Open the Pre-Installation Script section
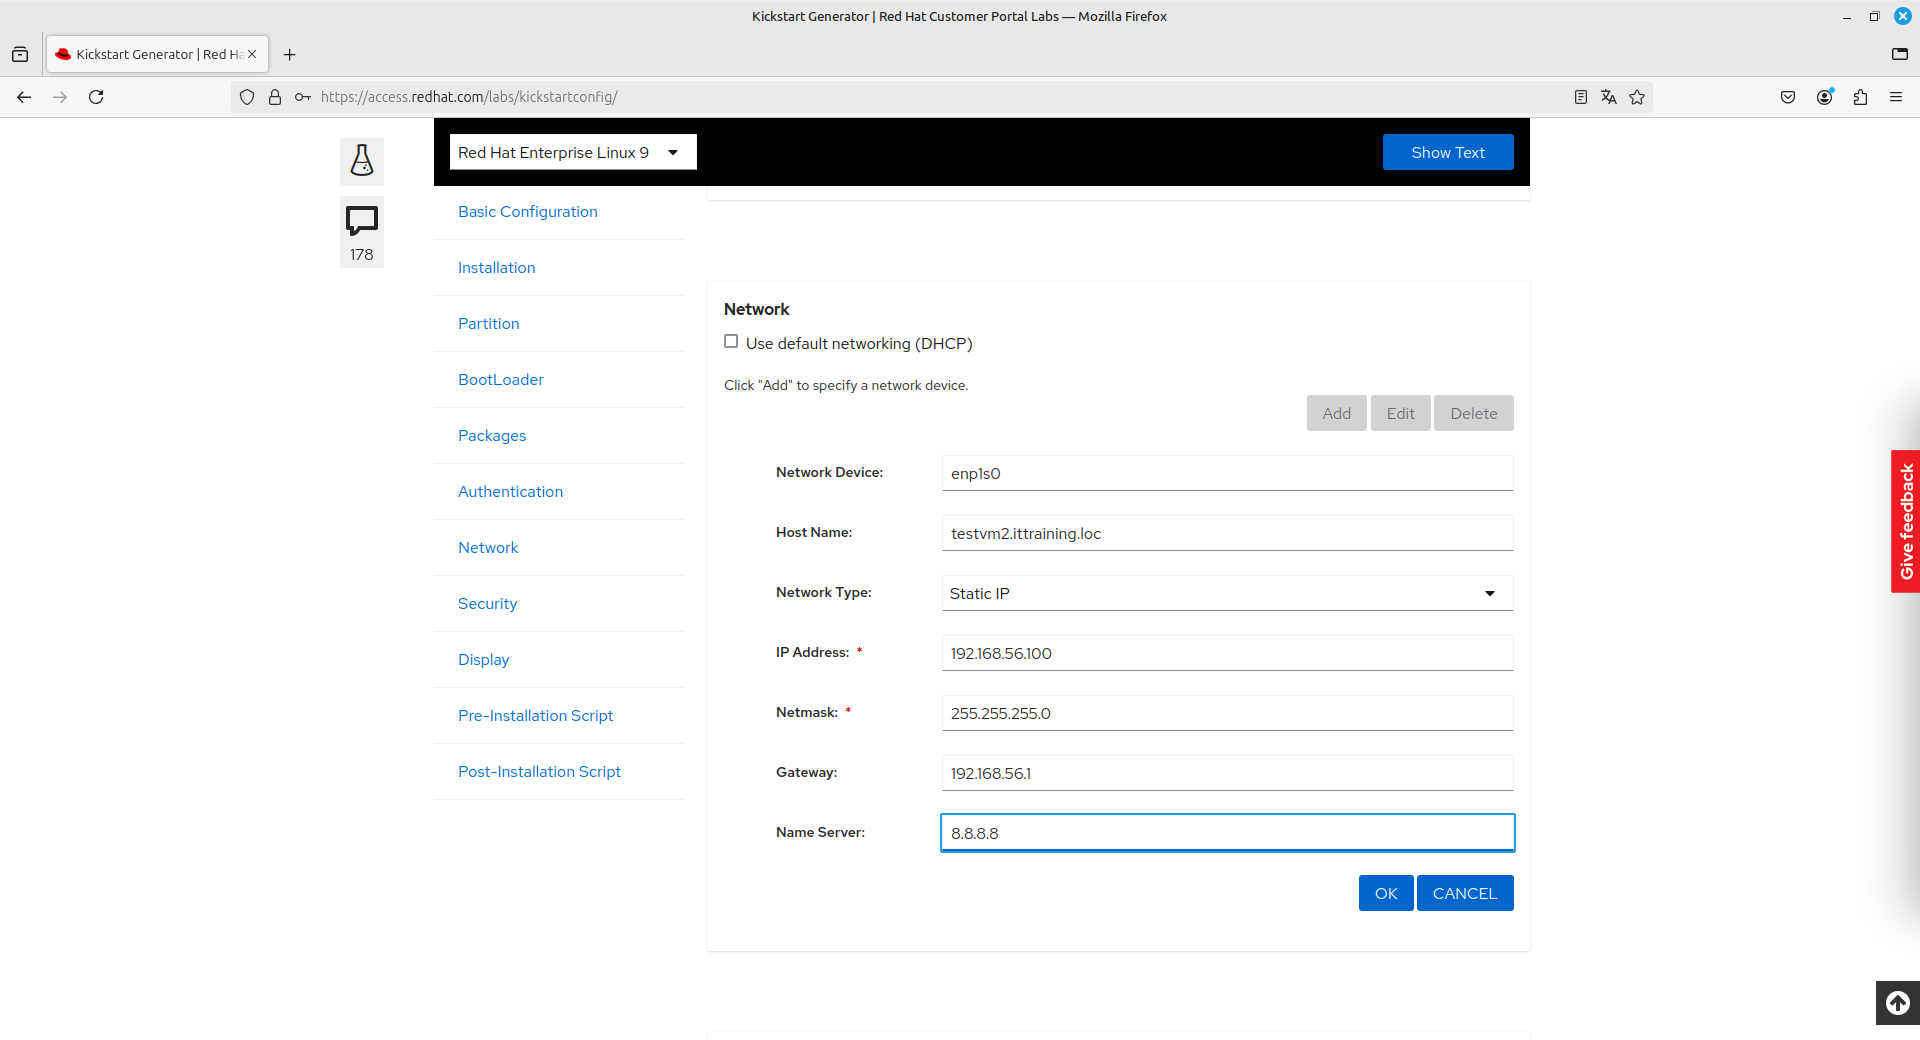Screen dimensions: 1920x1040 coord(536,716)
